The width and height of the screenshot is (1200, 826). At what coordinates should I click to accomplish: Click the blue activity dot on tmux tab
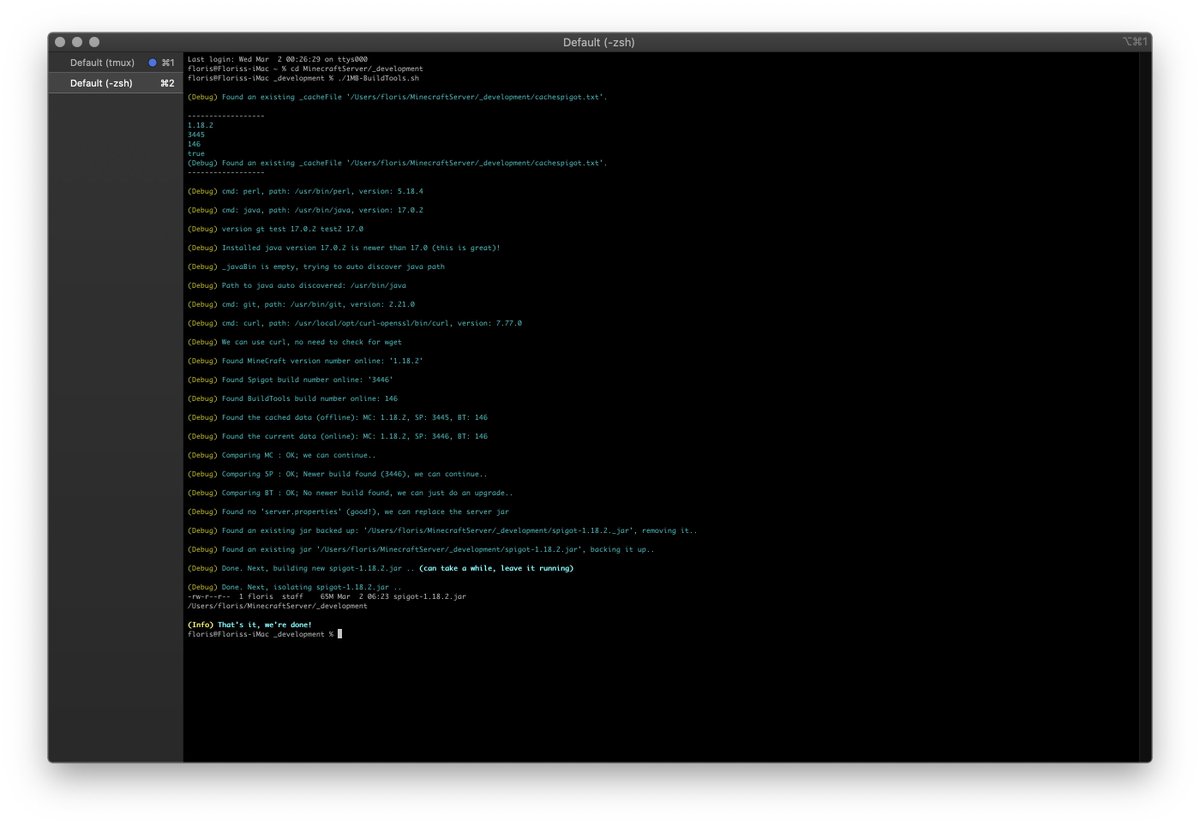(152, 63)
